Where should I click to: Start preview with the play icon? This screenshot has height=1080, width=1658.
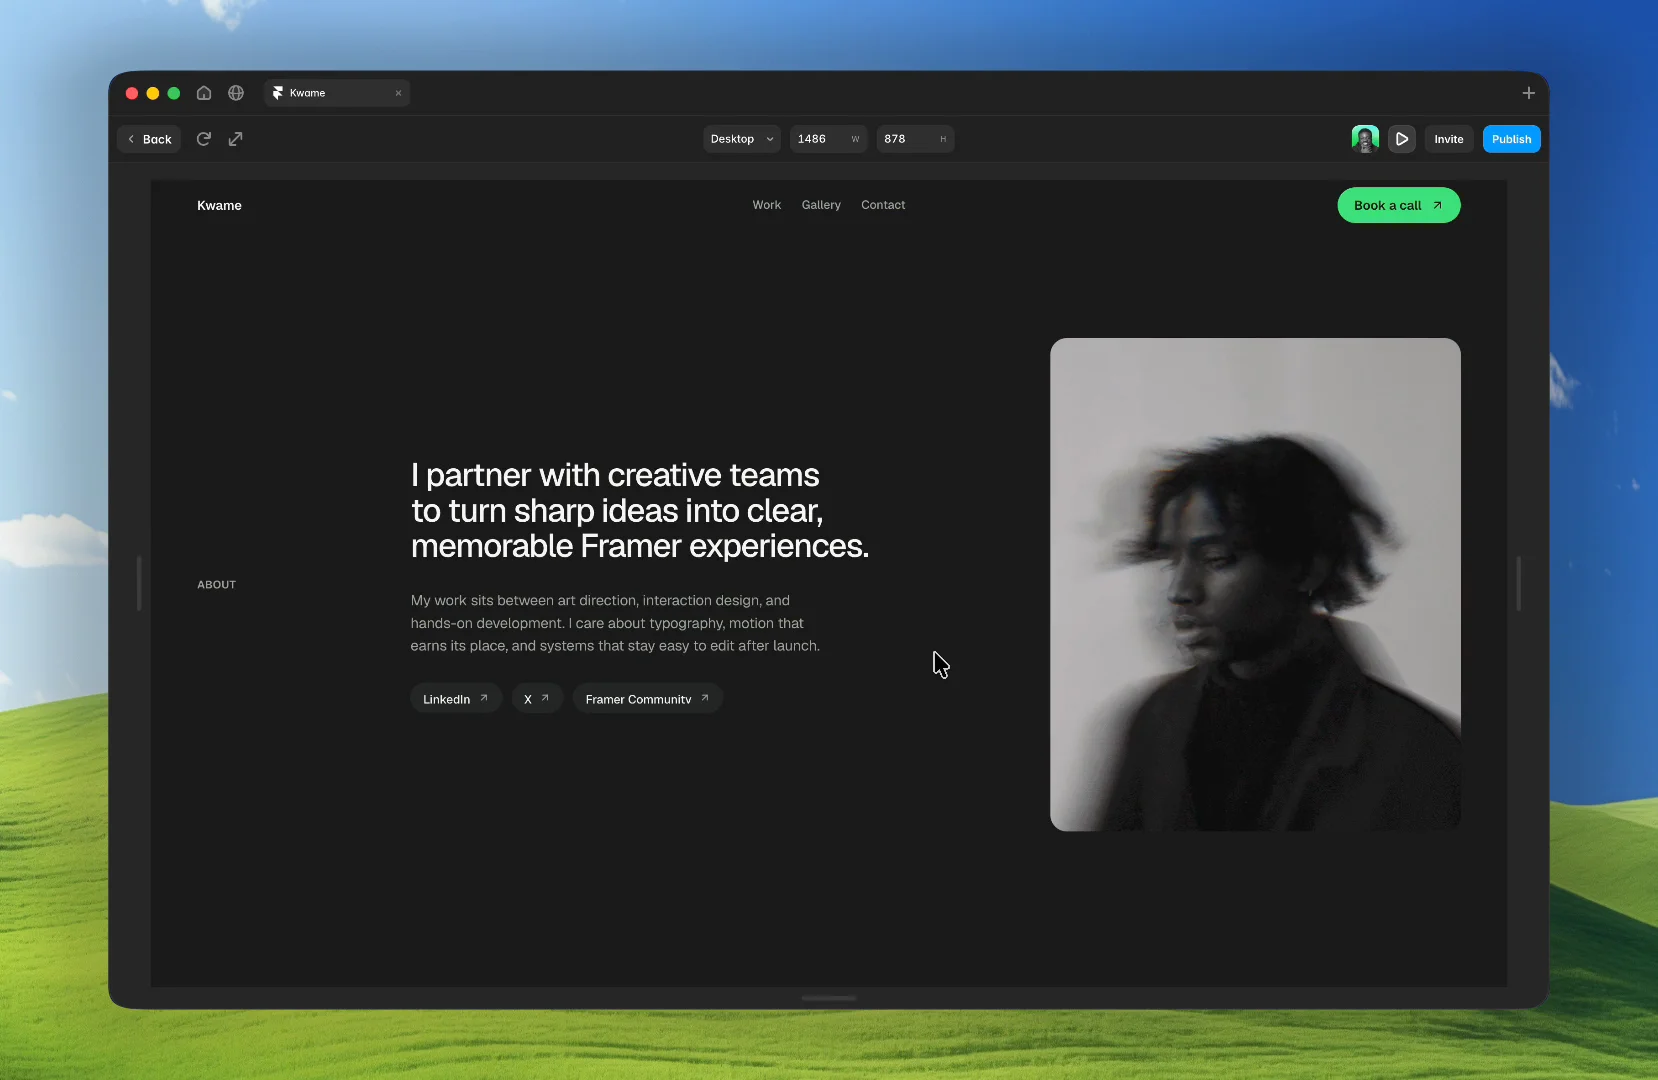(1402, 139)
